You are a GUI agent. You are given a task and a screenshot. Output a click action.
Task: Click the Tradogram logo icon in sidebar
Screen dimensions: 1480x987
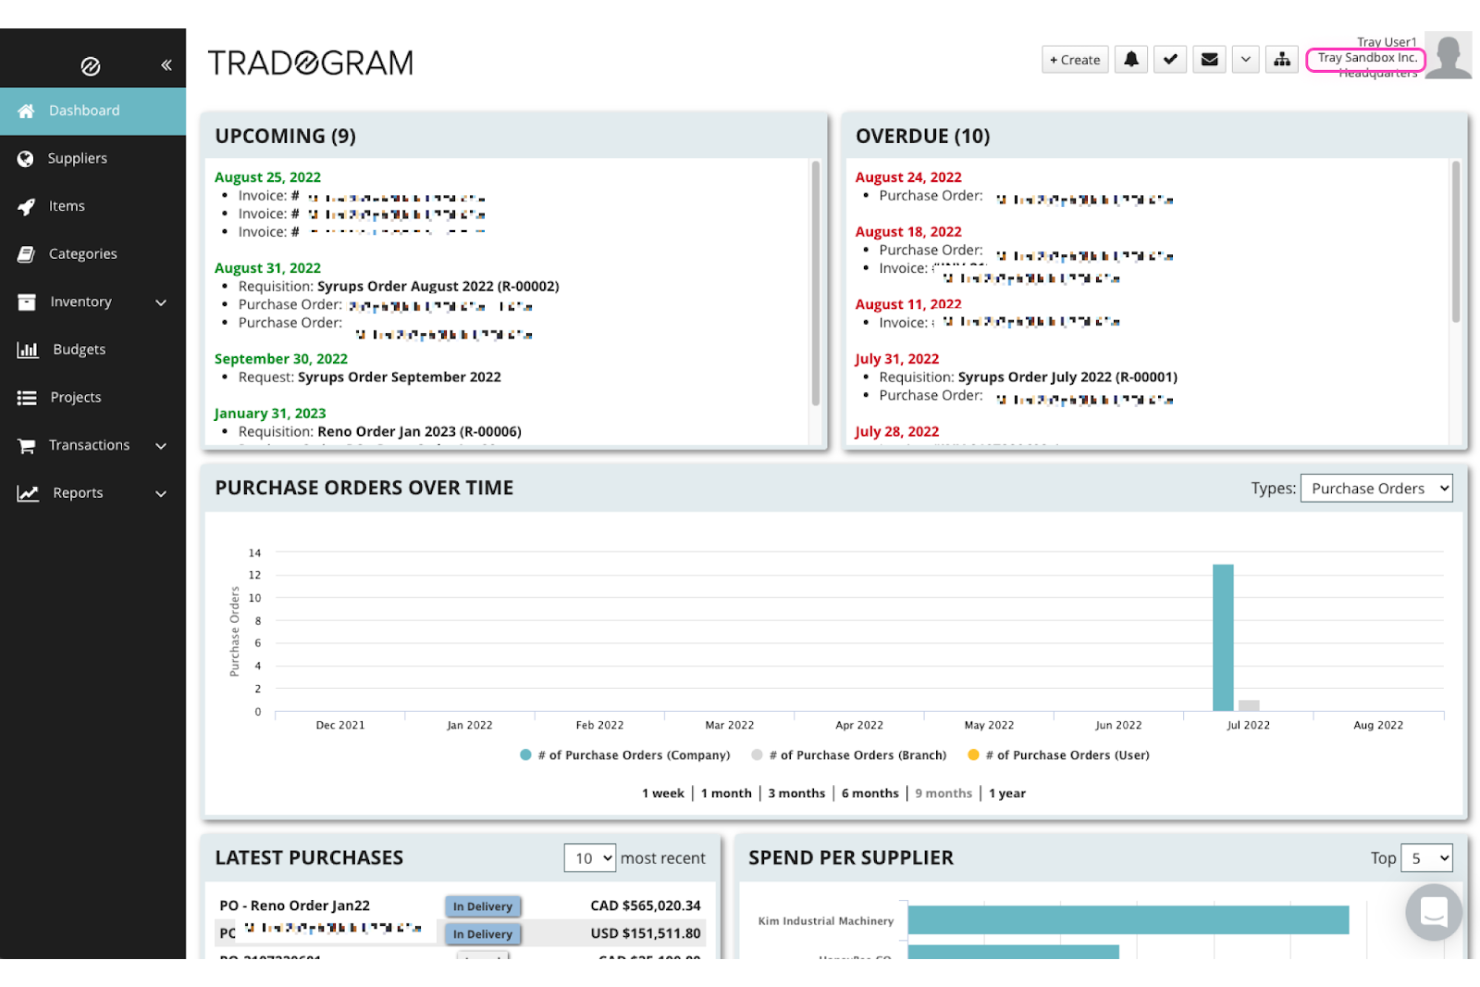tap(90, 66)
